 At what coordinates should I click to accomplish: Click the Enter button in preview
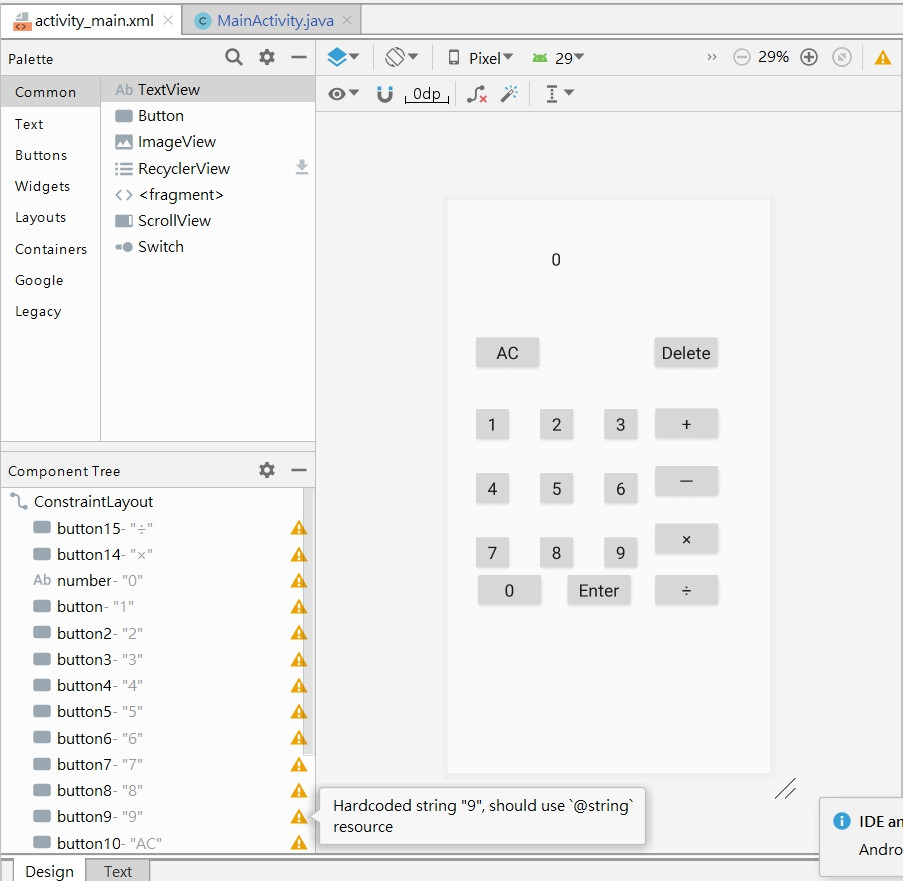(x=599, y=590)
